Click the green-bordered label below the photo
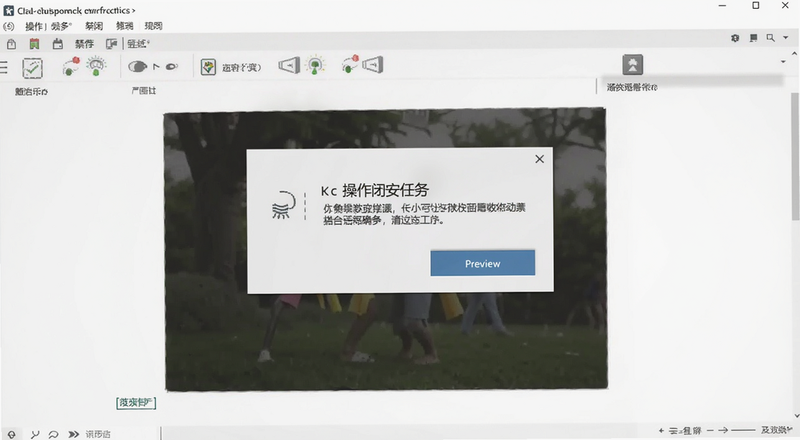800x440 pixels. (136, 403)
